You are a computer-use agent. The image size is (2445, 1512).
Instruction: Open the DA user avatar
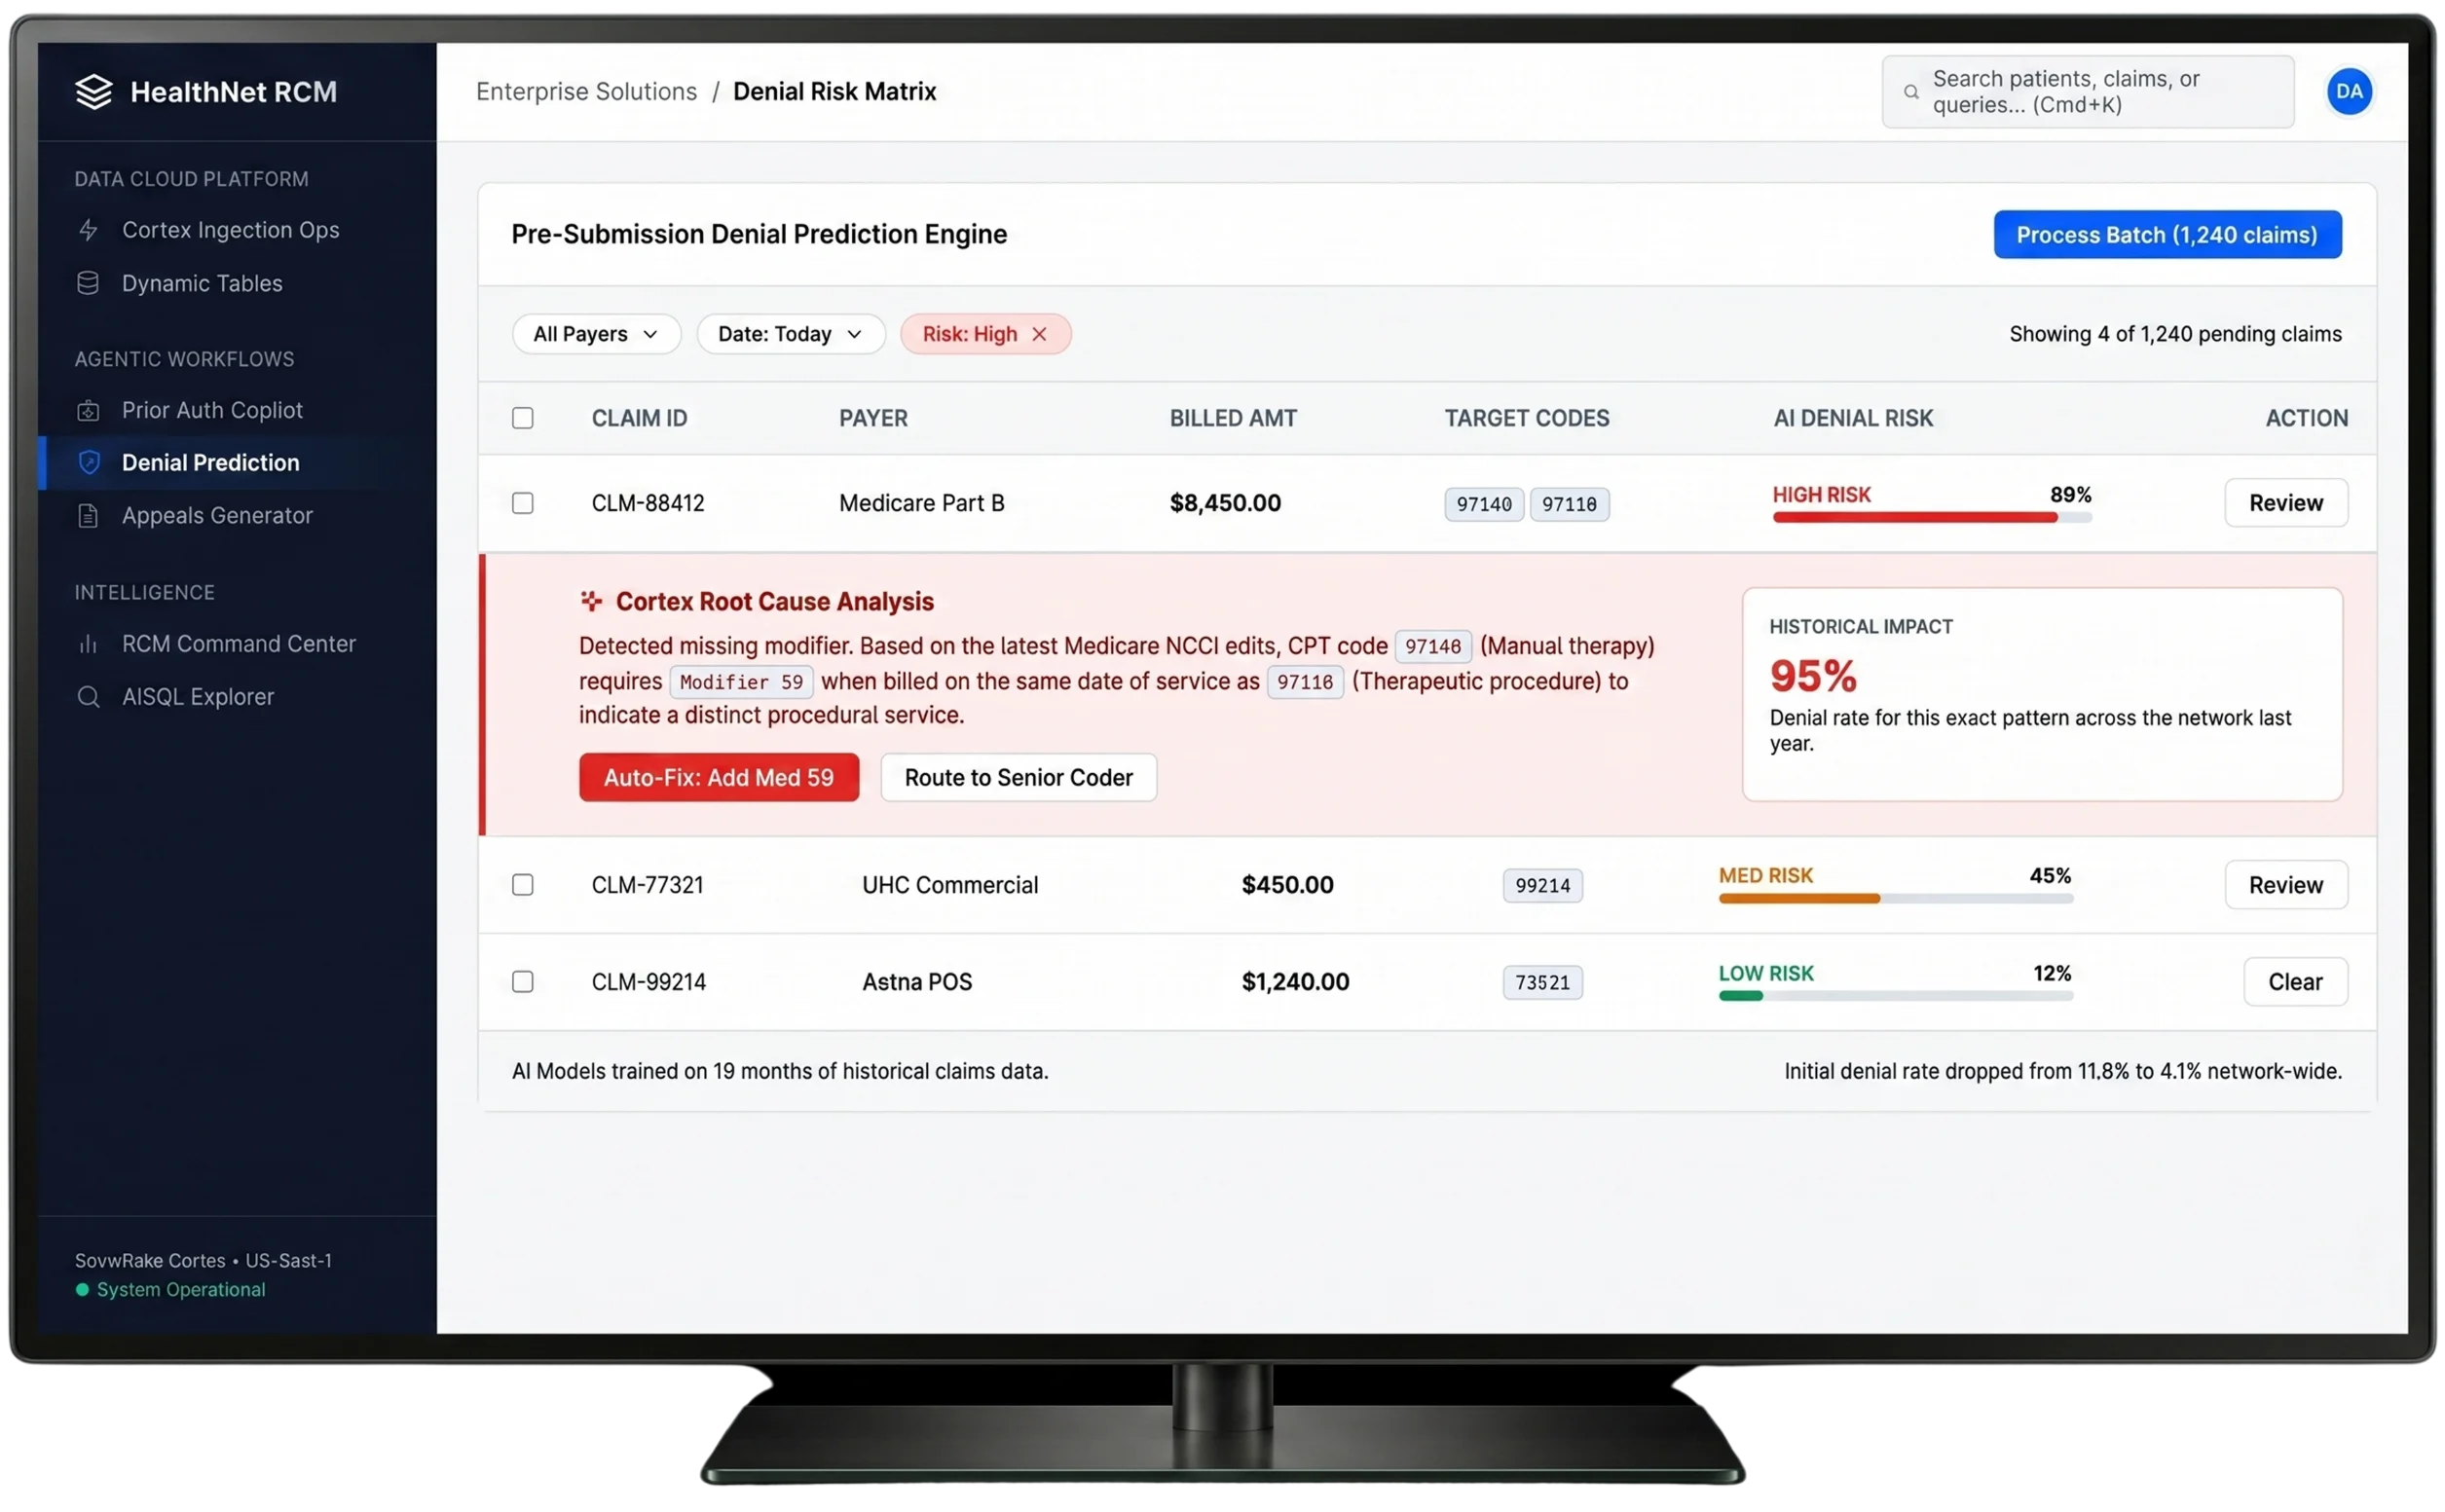pos(2348,92)
